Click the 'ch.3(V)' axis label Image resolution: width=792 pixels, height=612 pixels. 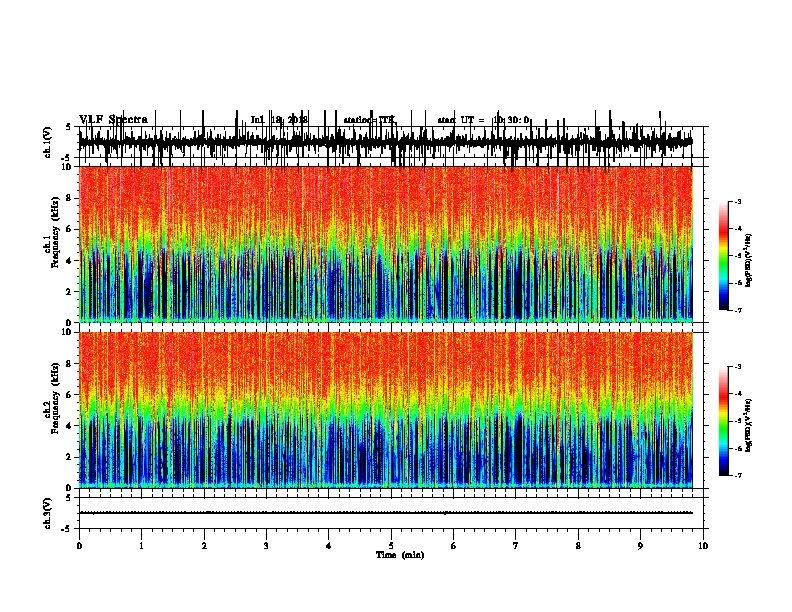tap(47, 513)
